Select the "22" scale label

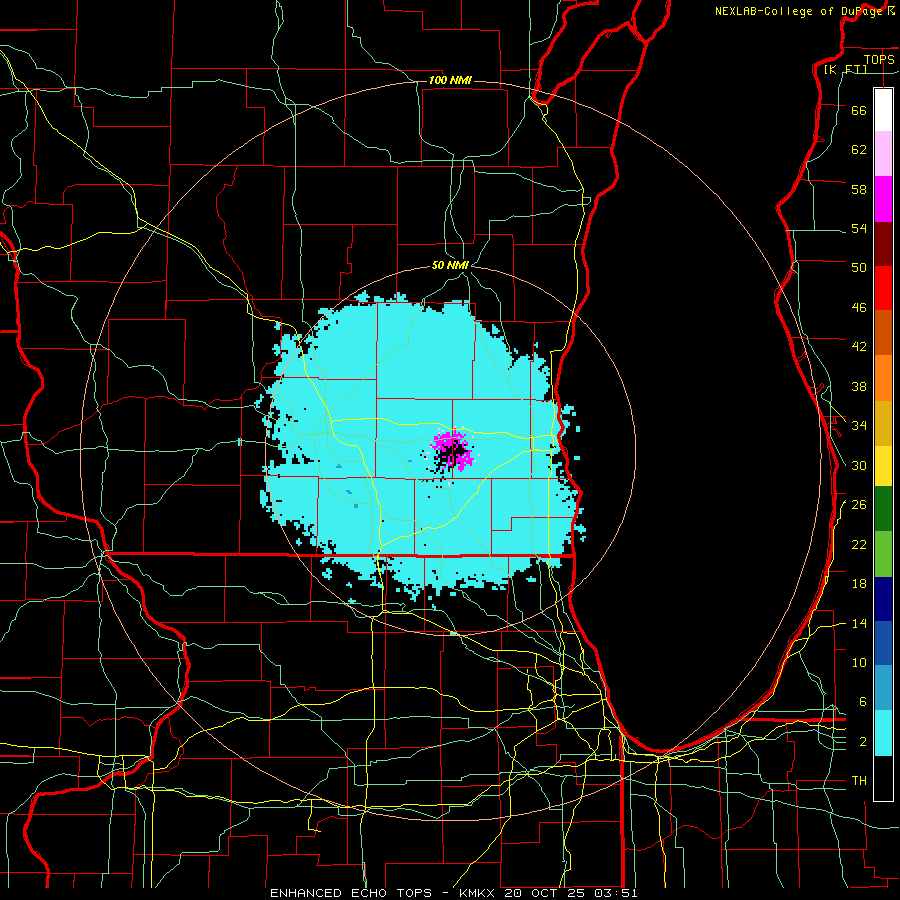[859, 544]
